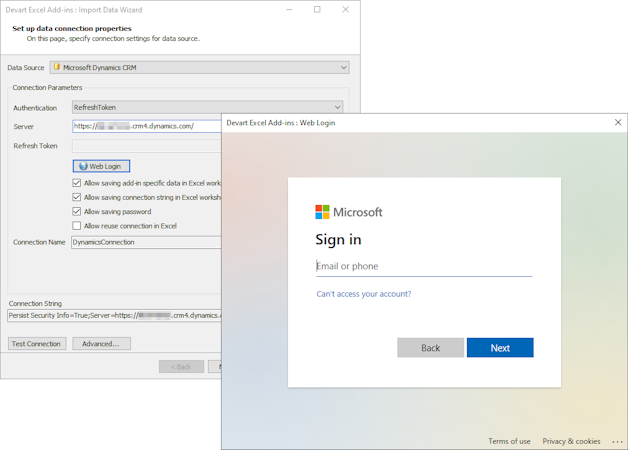Viewport: 628px width, 450px height.
Task: Click the globe icon on Web Login
Action: click(x=83, y=166)
